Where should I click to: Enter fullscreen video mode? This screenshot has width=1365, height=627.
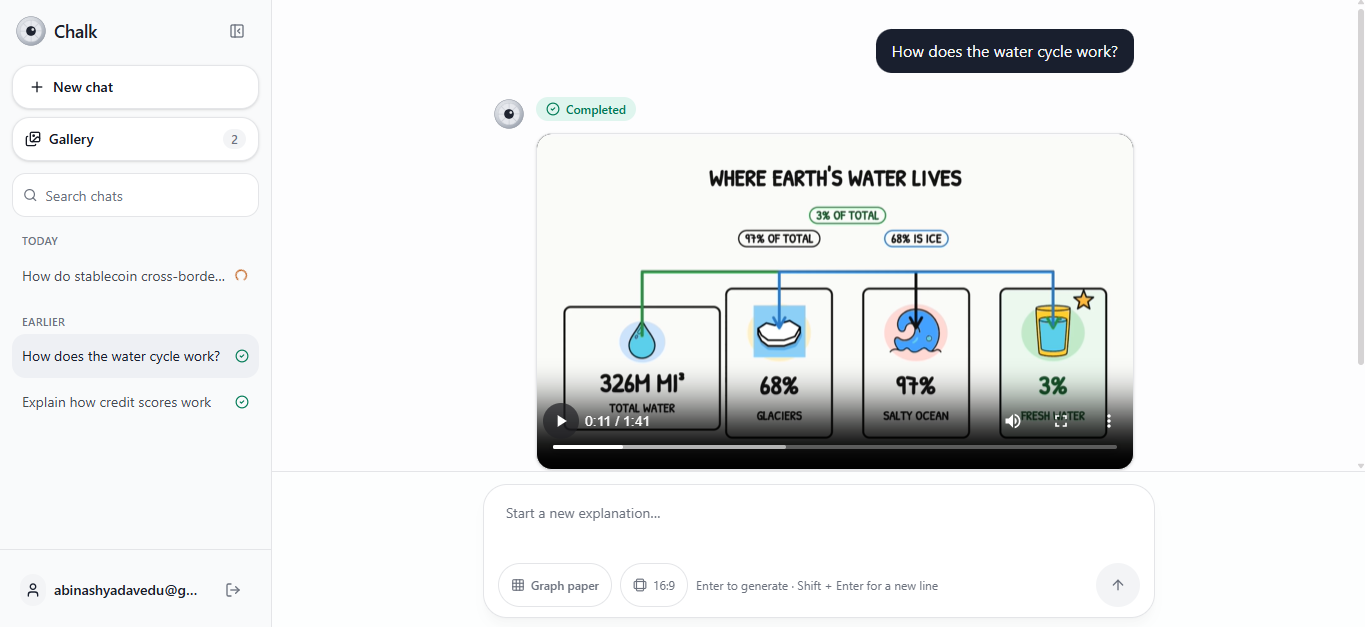pos(1061,421)
